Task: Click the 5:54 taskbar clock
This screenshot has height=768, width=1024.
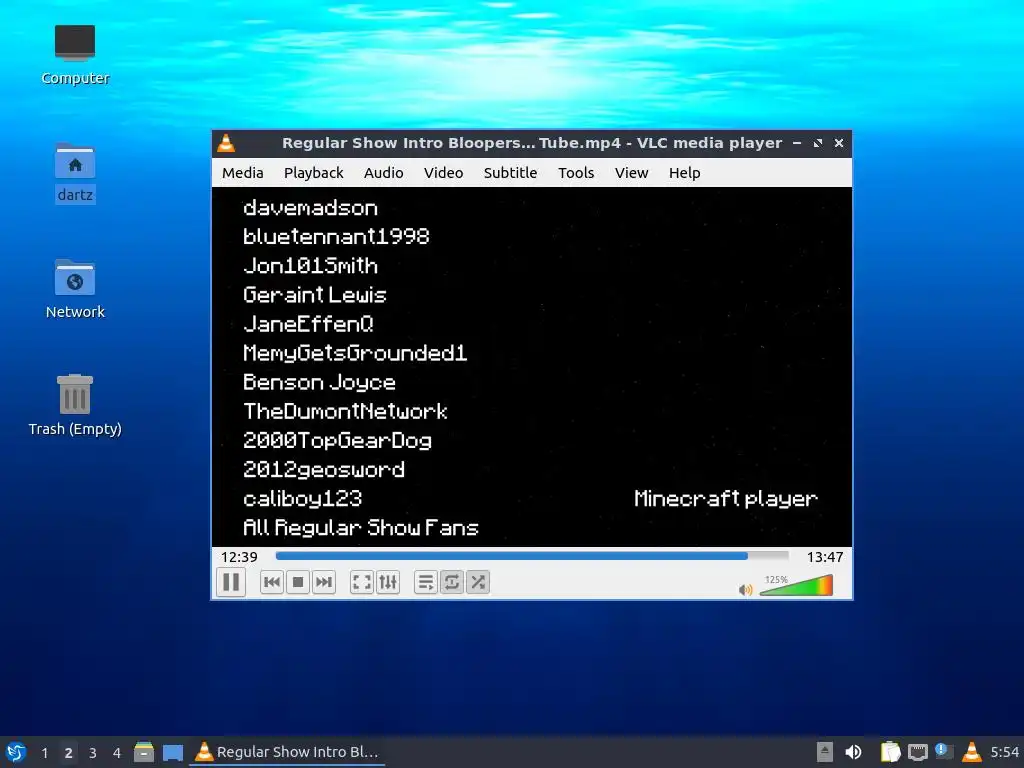Action: tap(1004, 752)
